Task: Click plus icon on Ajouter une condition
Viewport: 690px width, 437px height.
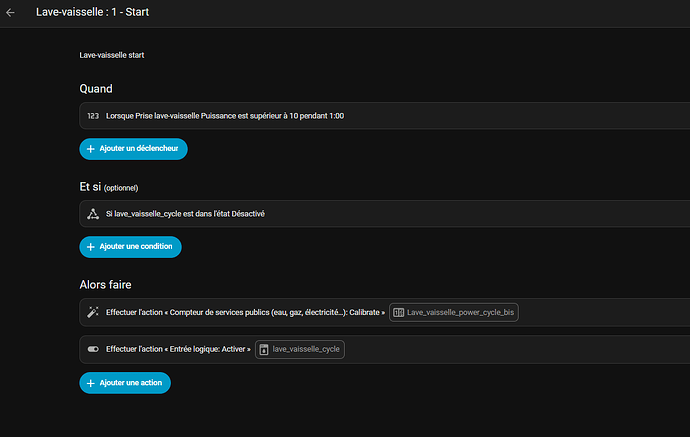Action: pos(91,247)
